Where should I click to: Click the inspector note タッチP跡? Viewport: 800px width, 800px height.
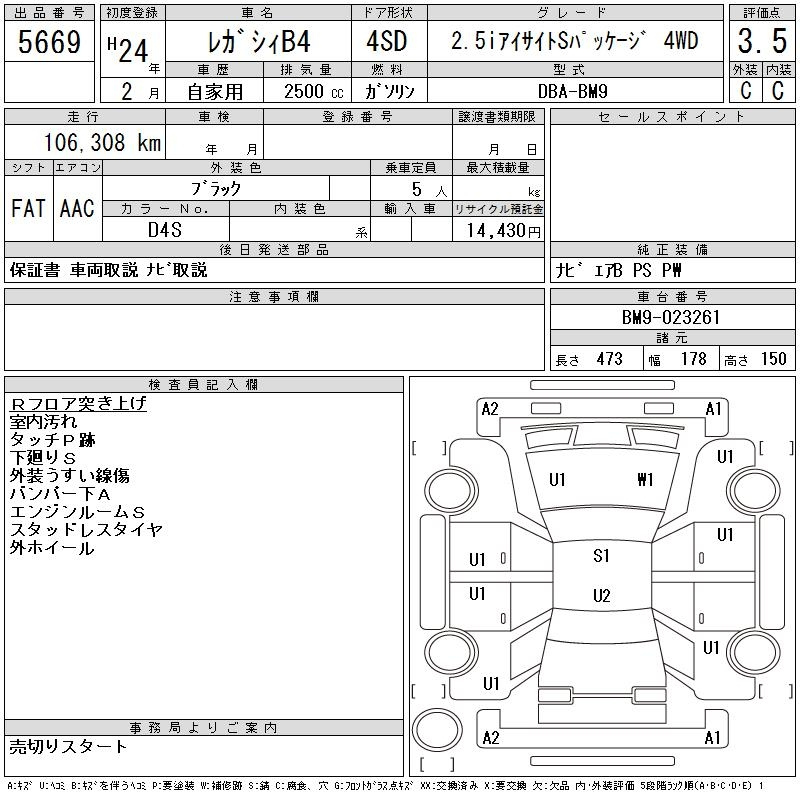pos(52,439)
